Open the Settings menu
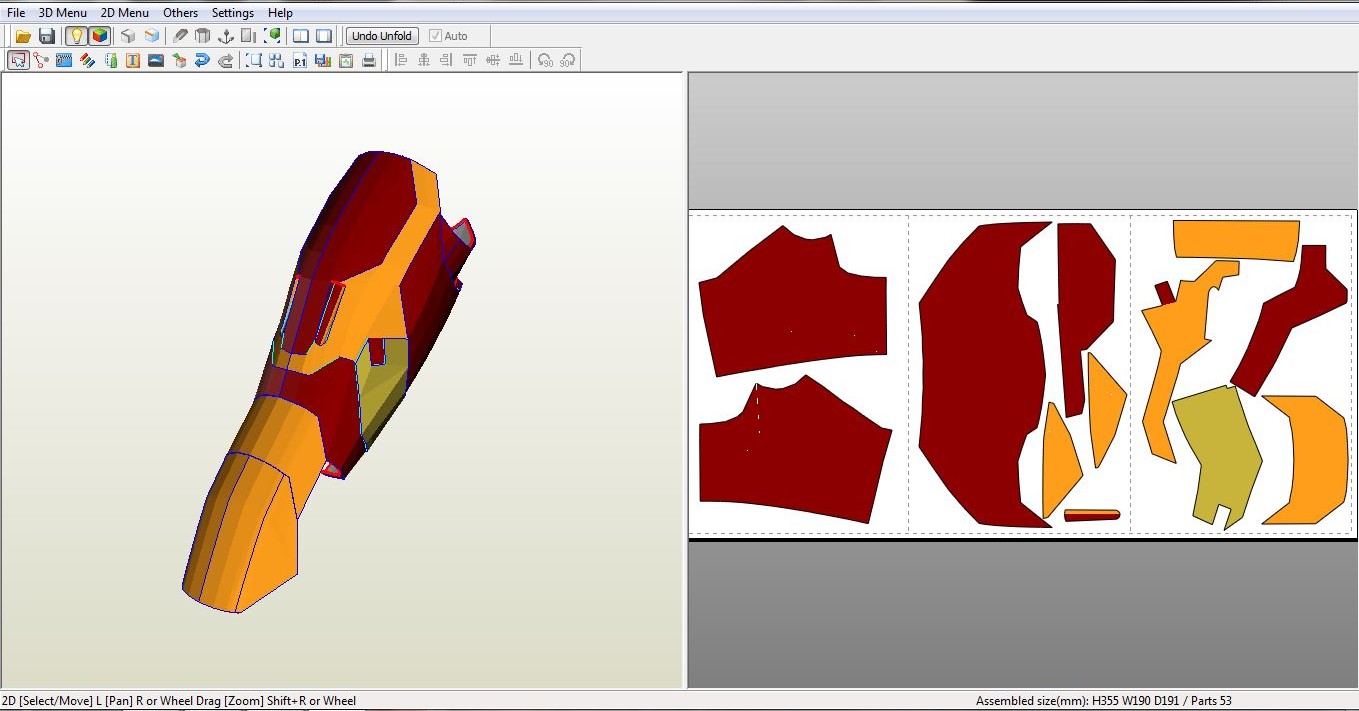 (x=233, y=13)
